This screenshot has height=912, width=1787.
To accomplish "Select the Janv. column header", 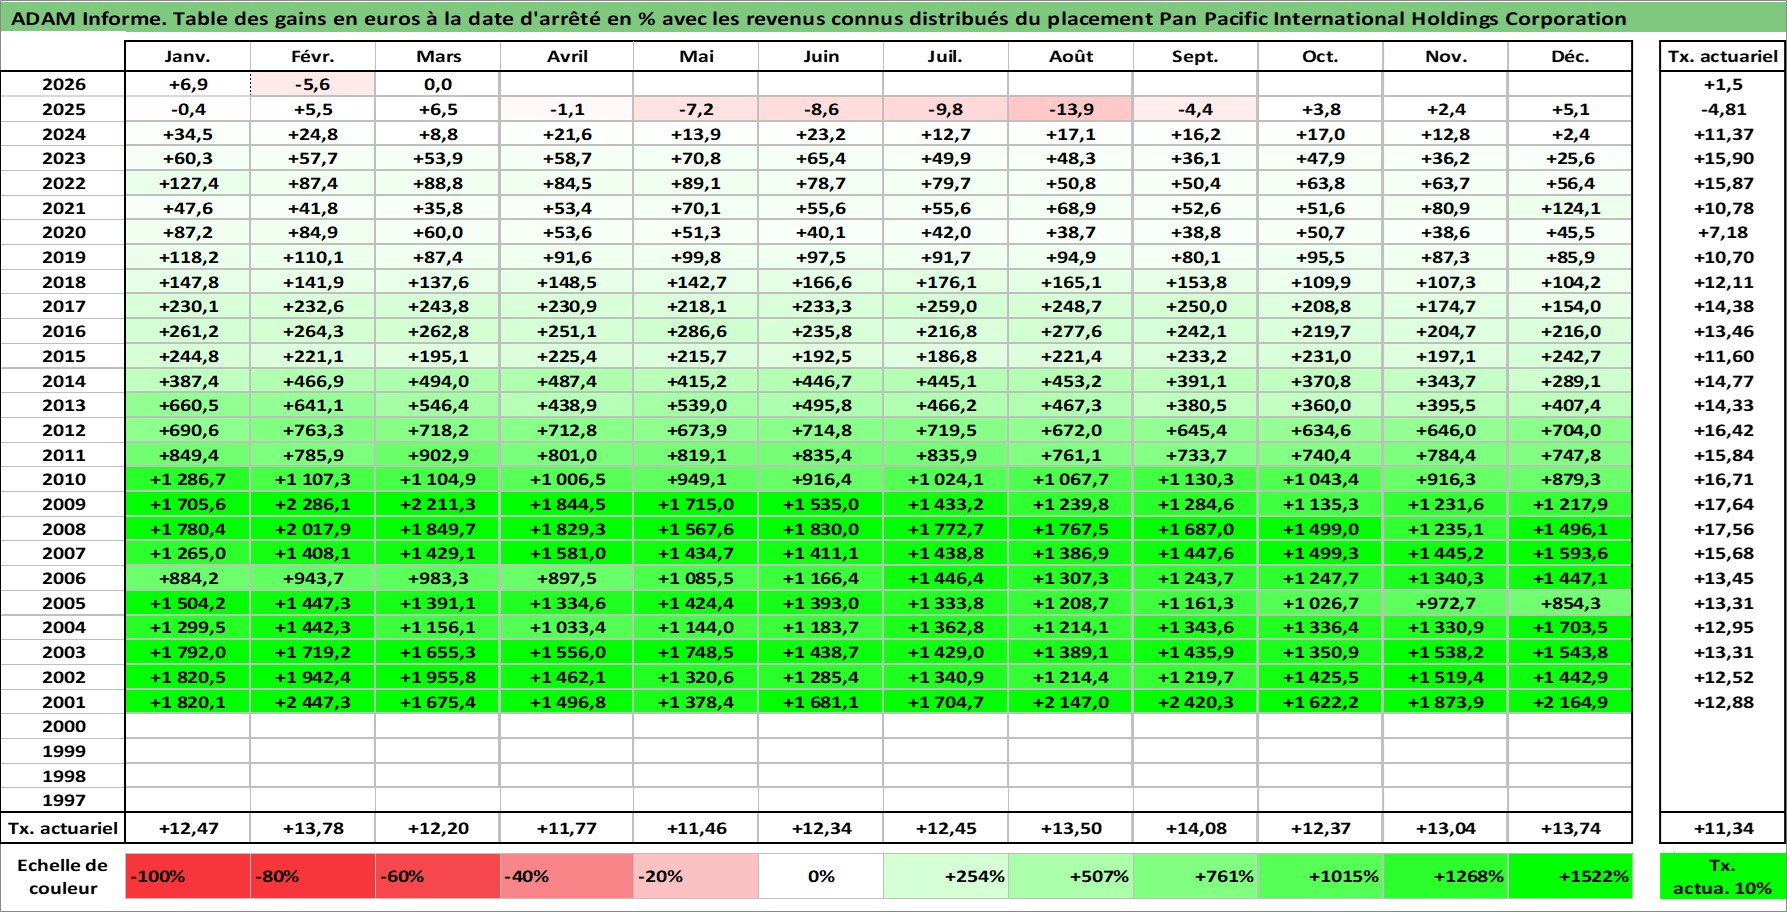I will coord(188,57).
